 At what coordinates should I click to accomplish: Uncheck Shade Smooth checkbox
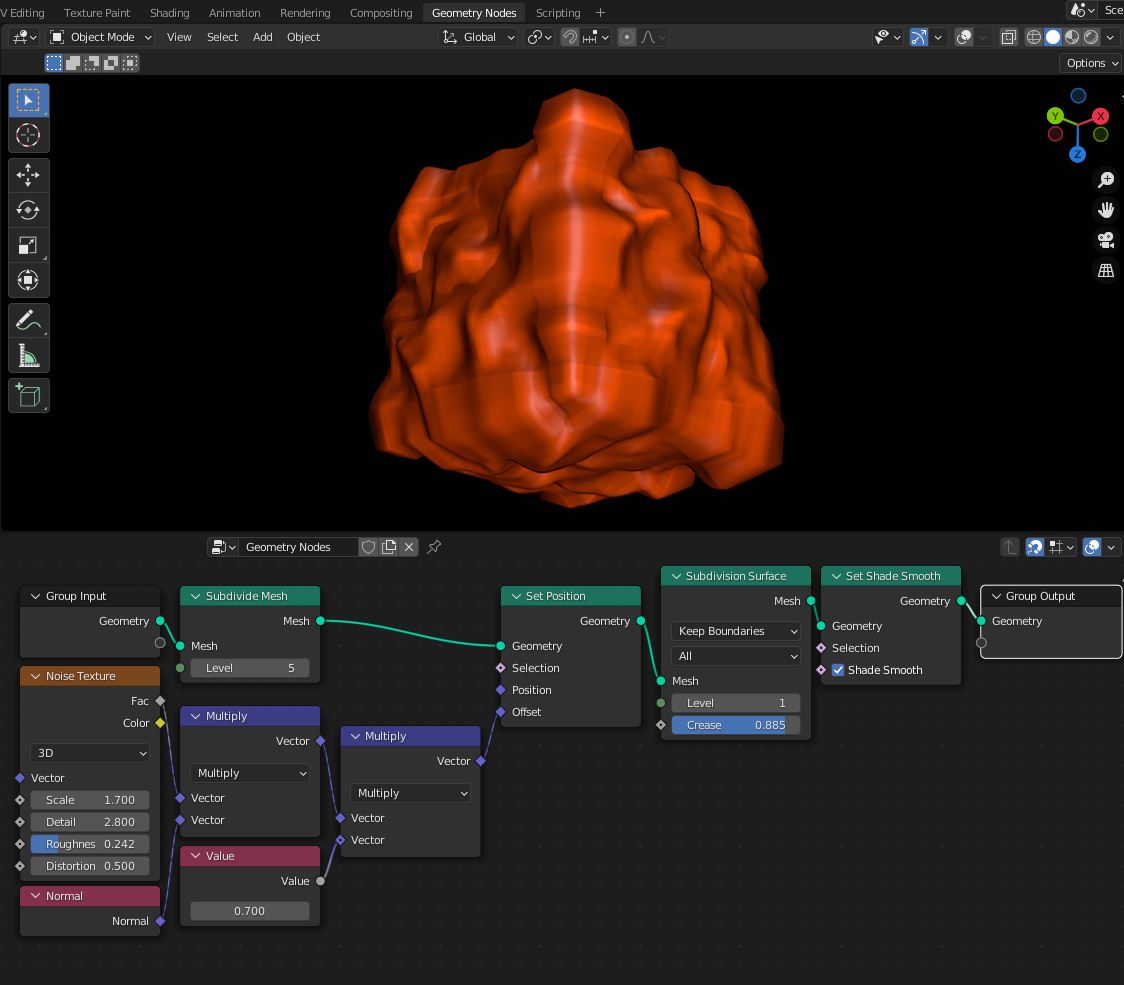[838, 670]
